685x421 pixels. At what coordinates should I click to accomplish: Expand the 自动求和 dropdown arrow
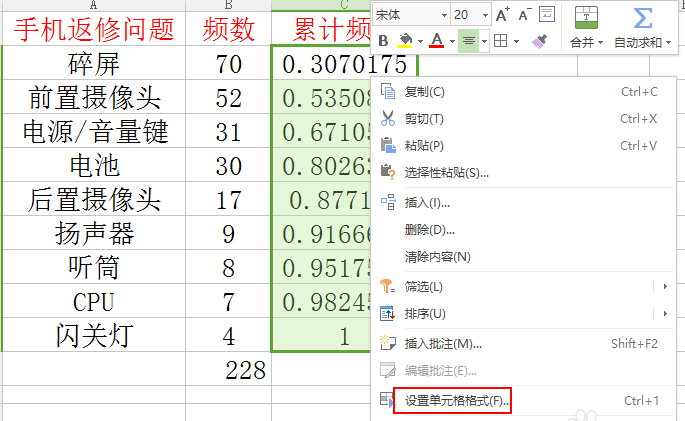[668, 43]
